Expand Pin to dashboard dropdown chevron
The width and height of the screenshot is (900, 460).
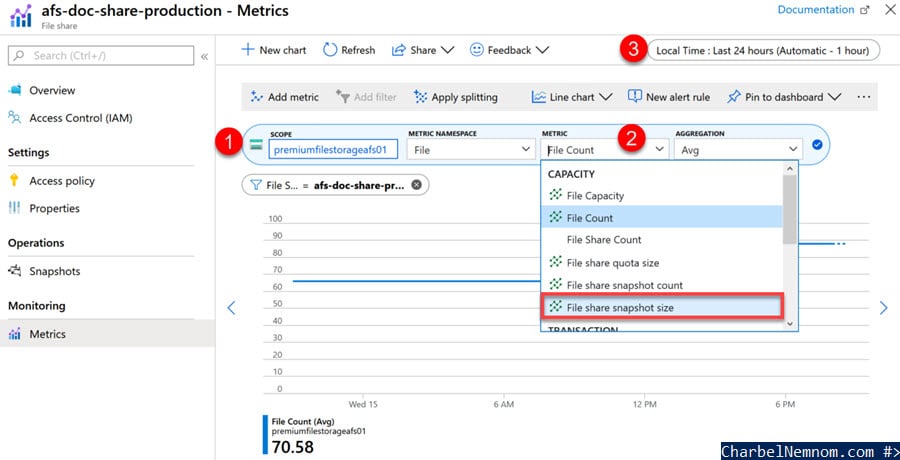coord(835,97)
